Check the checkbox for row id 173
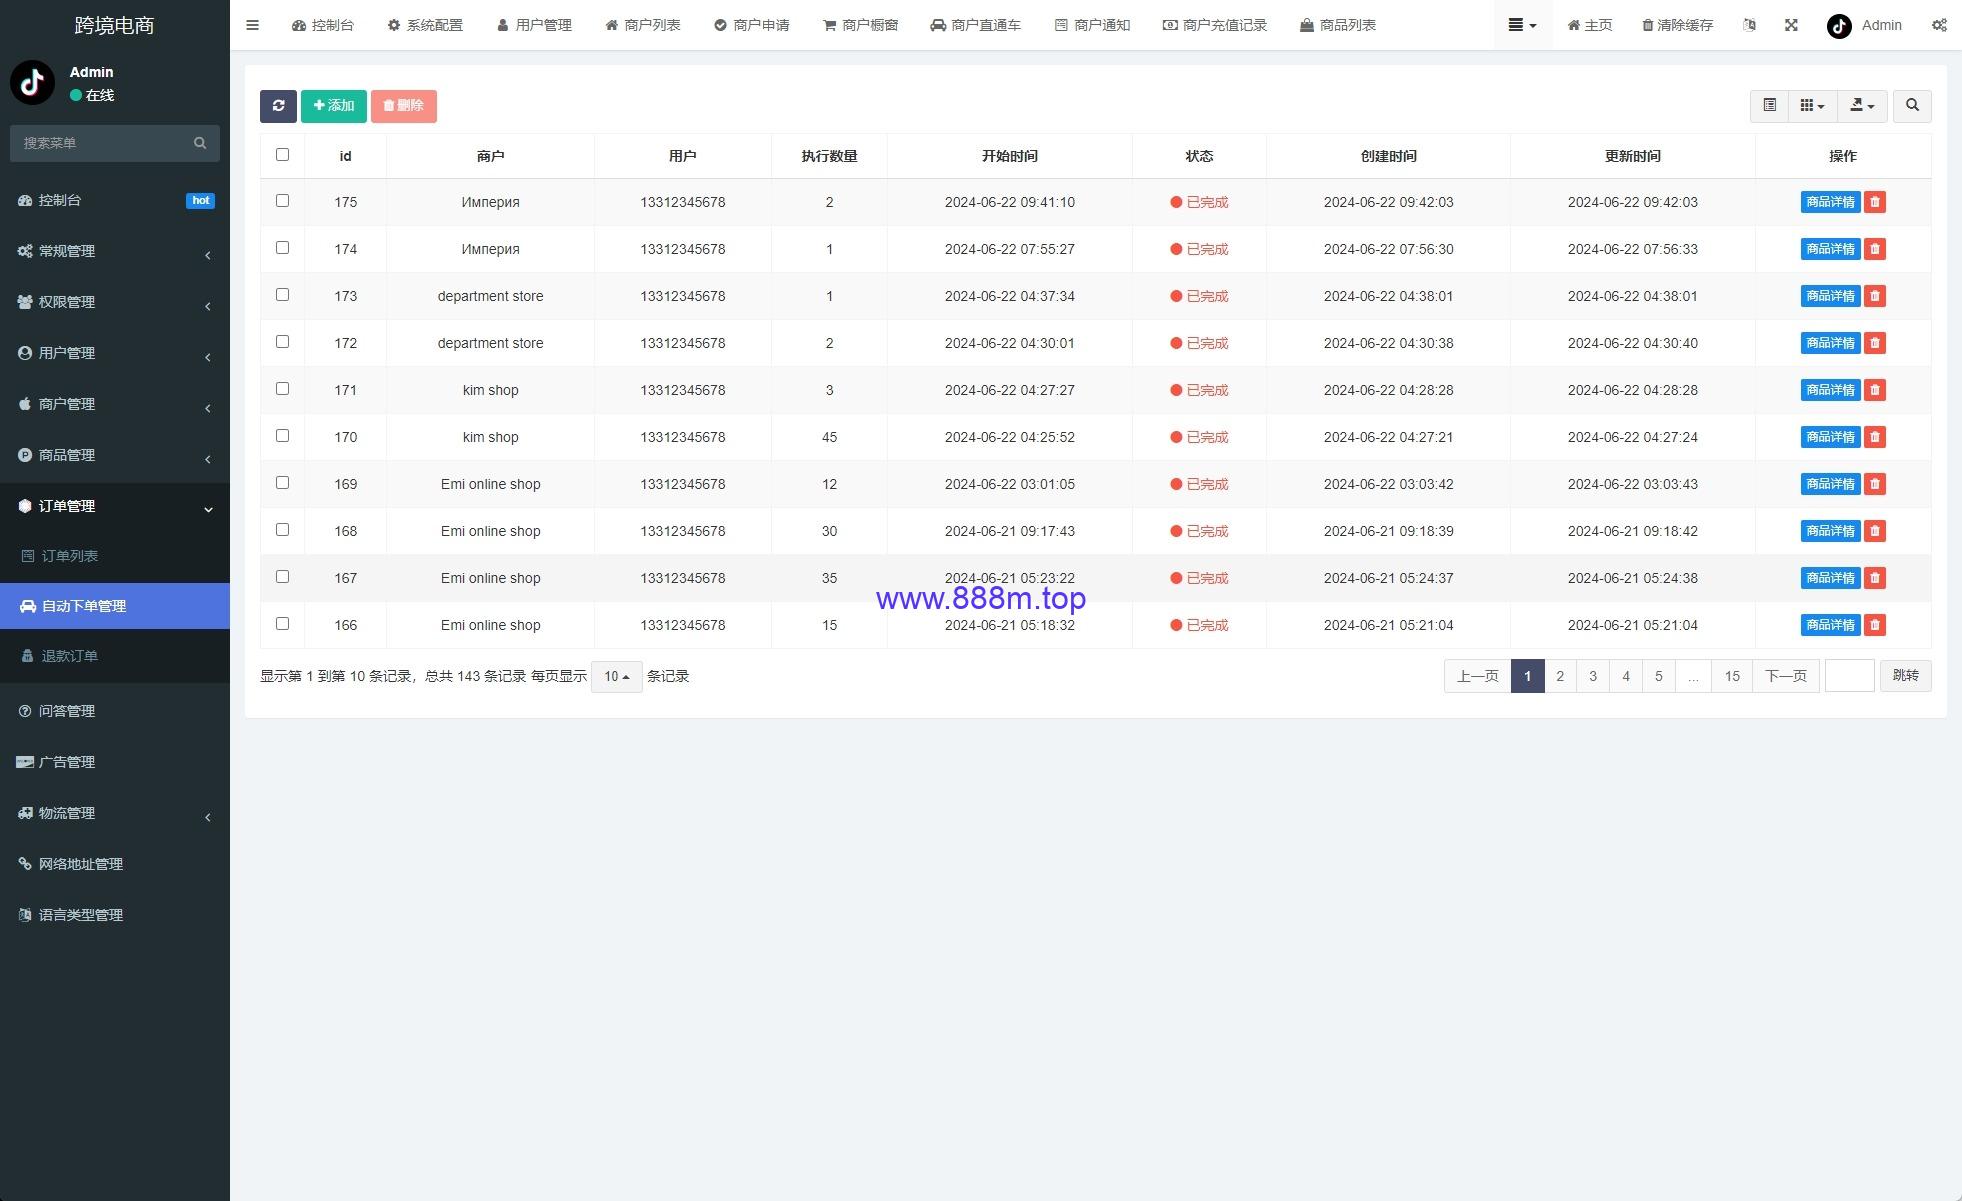 [282, 295]
